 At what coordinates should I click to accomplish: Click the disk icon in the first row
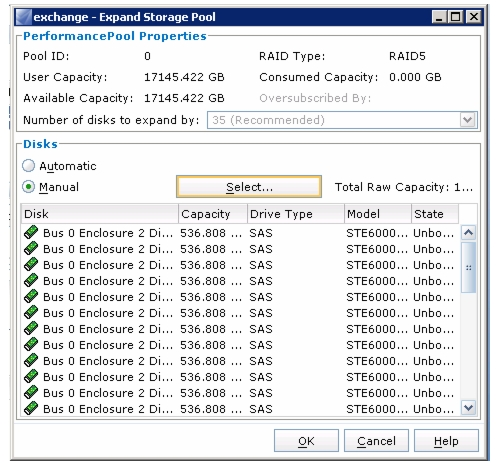click(31, 232)
